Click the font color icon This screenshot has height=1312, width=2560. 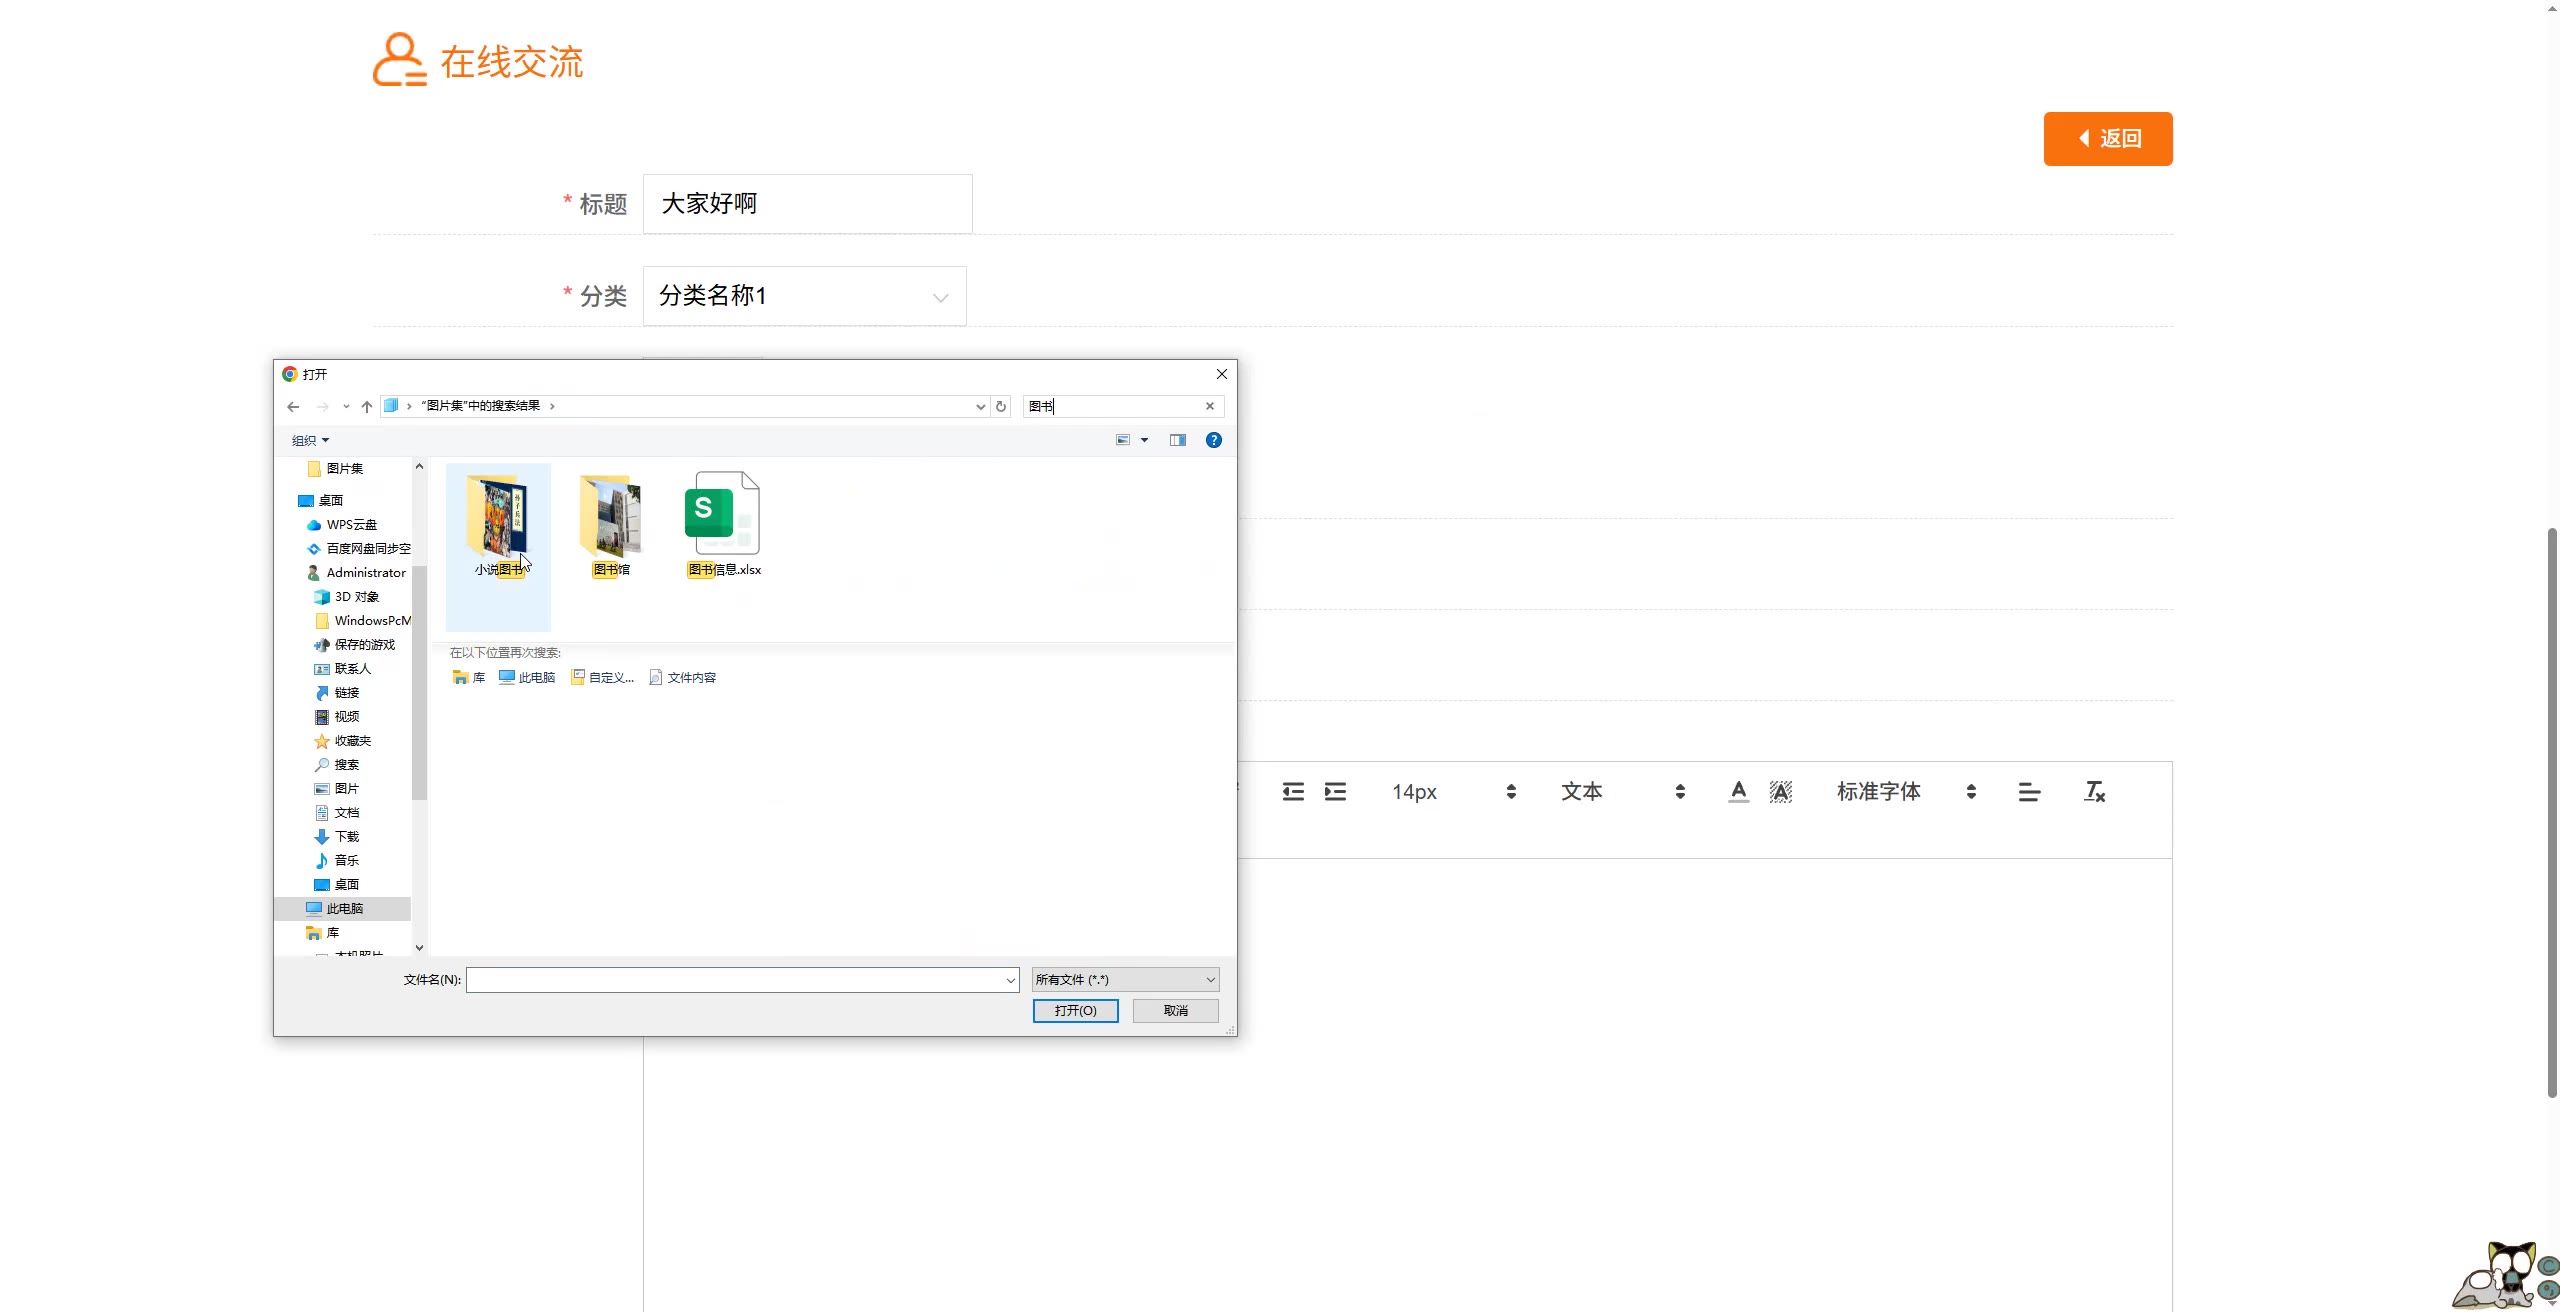tap(1739, 792)
